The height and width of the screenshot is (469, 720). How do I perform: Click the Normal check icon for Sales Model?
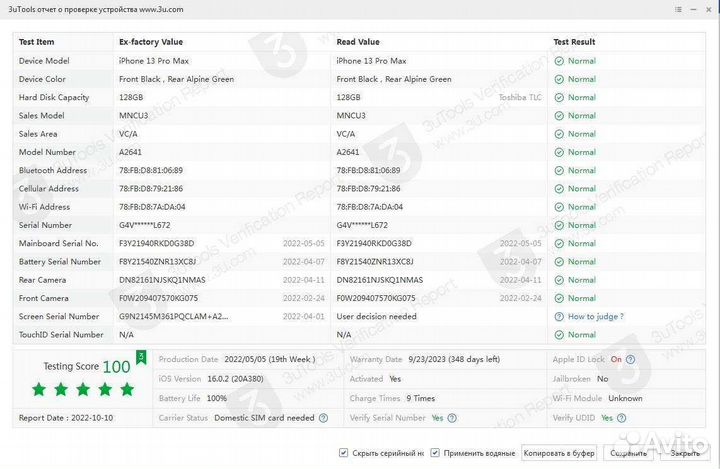click(559, 116)
